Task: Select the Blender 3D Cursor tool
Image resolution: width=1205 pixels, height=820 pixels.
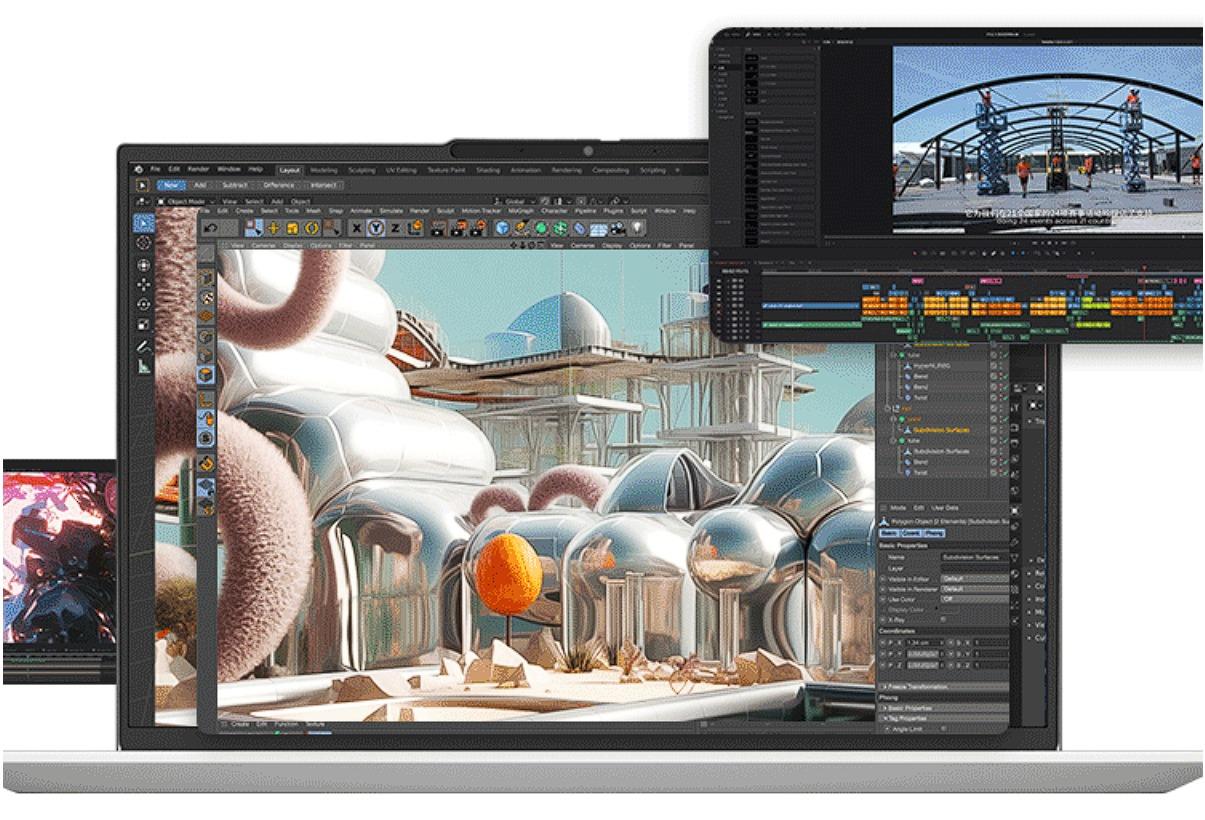Action: pyautogui.click(x=144, y=243)
